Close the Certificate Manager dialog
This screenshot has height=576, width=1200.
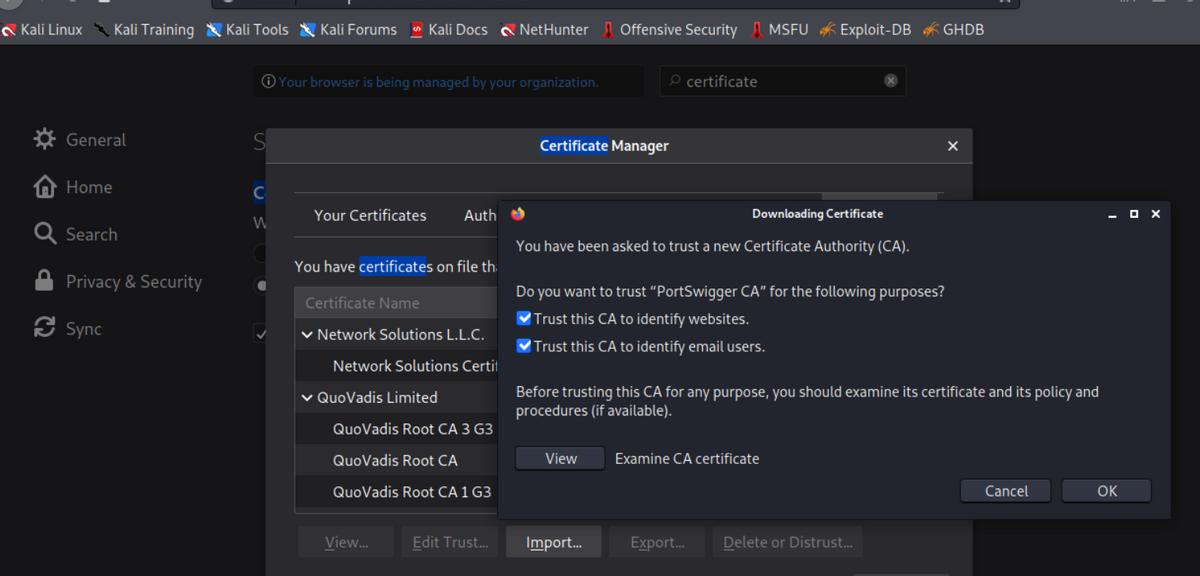(x=952, y=146)
